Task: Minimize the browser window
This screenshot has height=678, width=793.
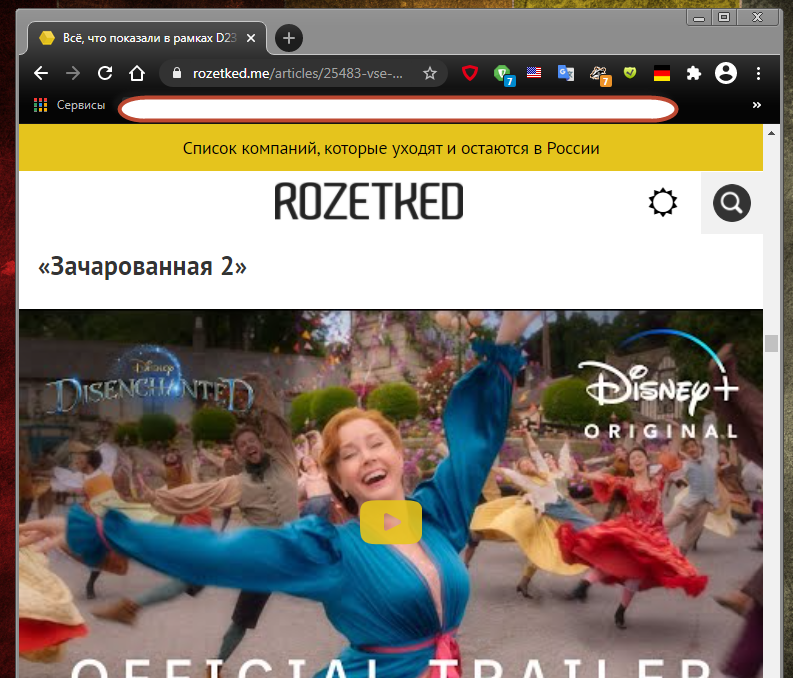Action: [x=699, y=18]
